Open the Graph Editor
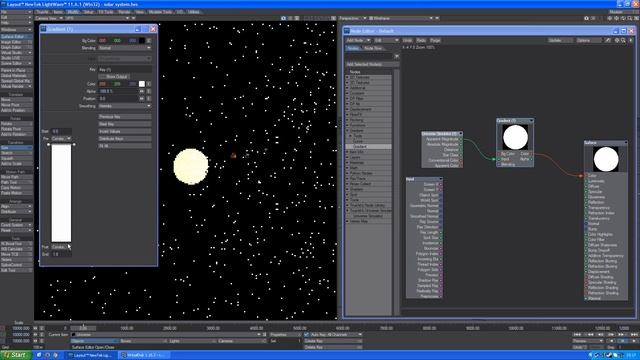 click(16, 47)
